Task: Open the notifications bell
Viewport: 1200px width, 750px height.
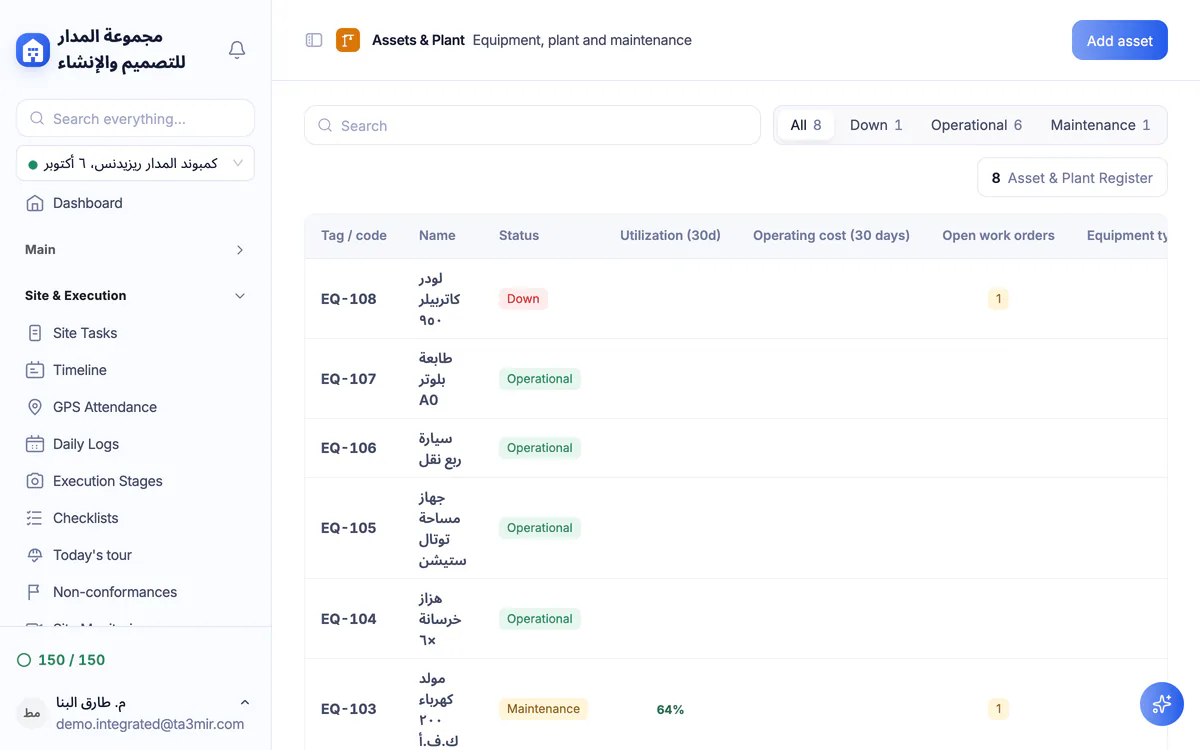Action: tap(237, 49)
